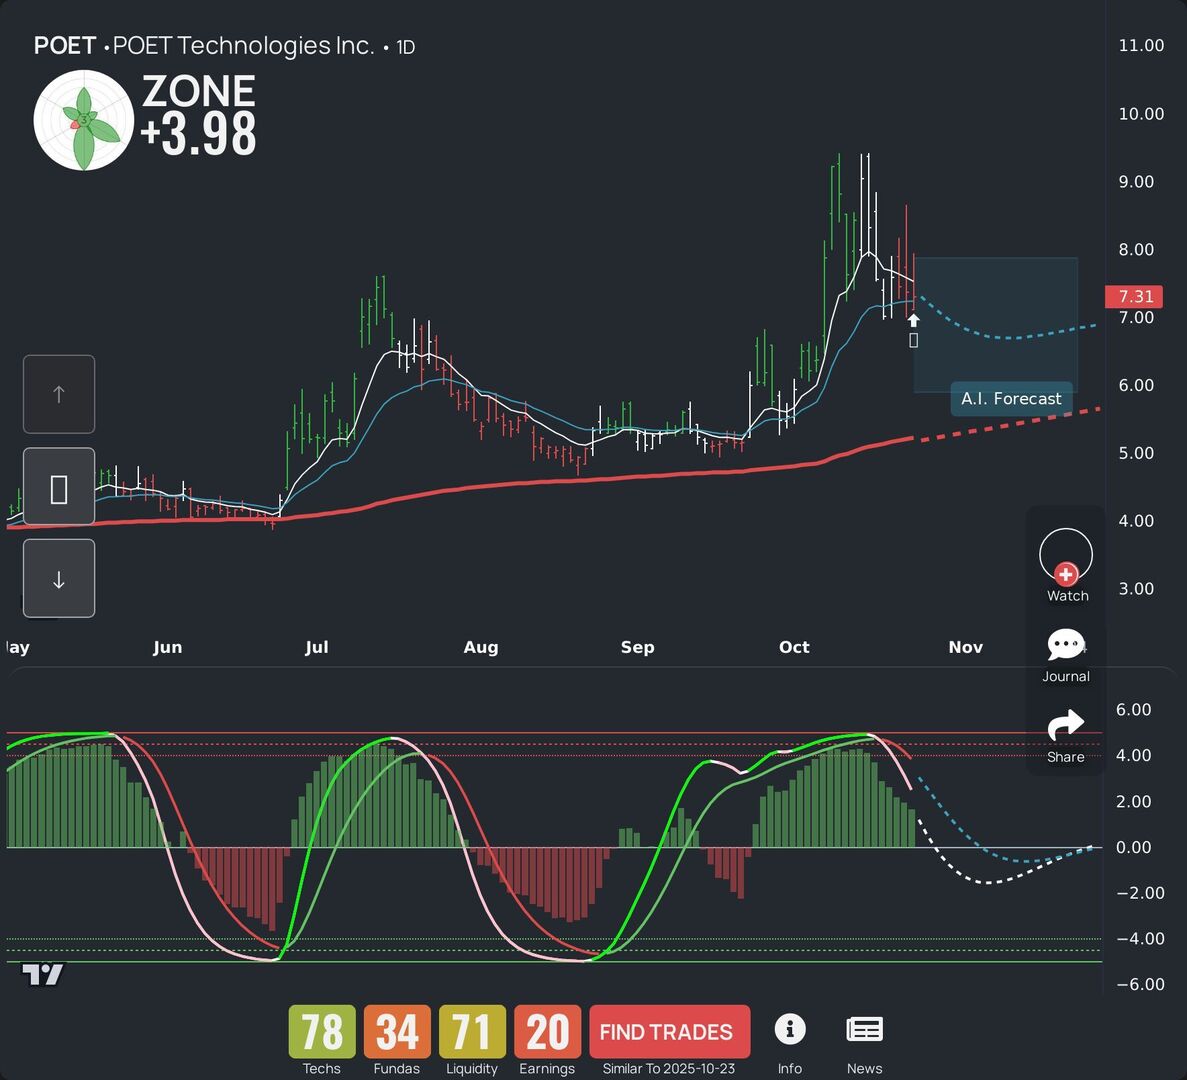Viewport: 1187px width, 1080px height.
Task: Open the Earnings score 20
Action: coord(547,1032)
